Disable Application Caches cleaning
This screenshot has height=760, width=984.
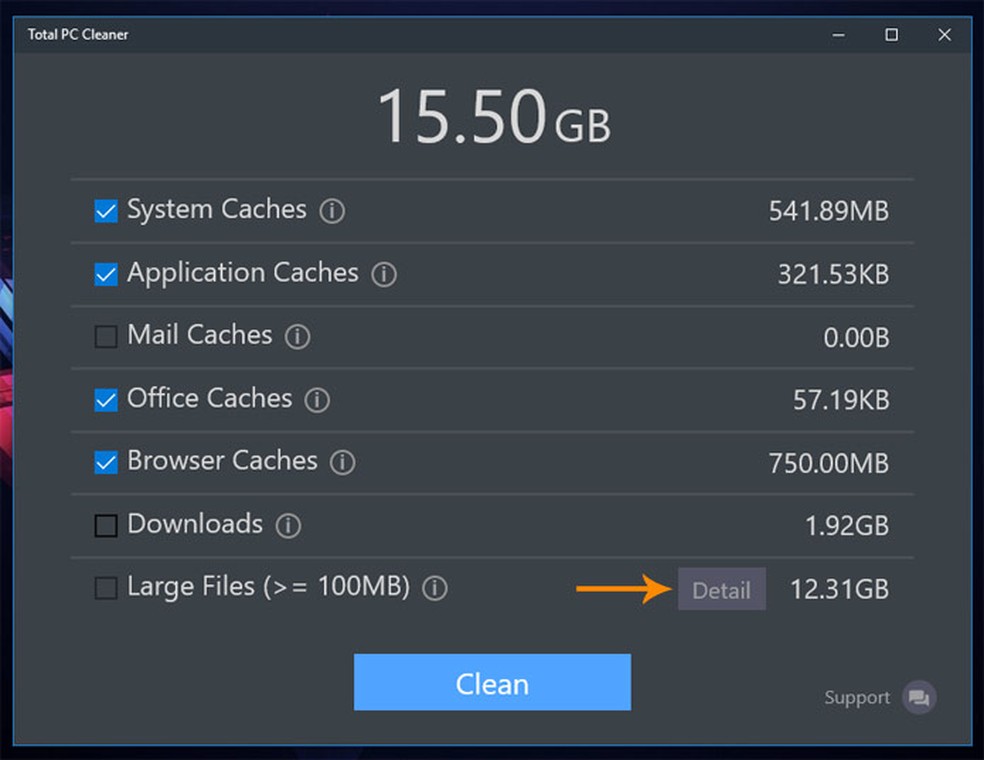coord(105,274)
